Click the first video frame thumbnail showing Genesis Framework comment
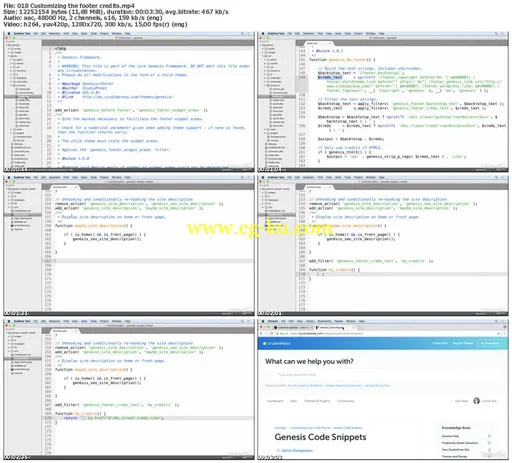The image size is (512, 463). pos(129,102)
